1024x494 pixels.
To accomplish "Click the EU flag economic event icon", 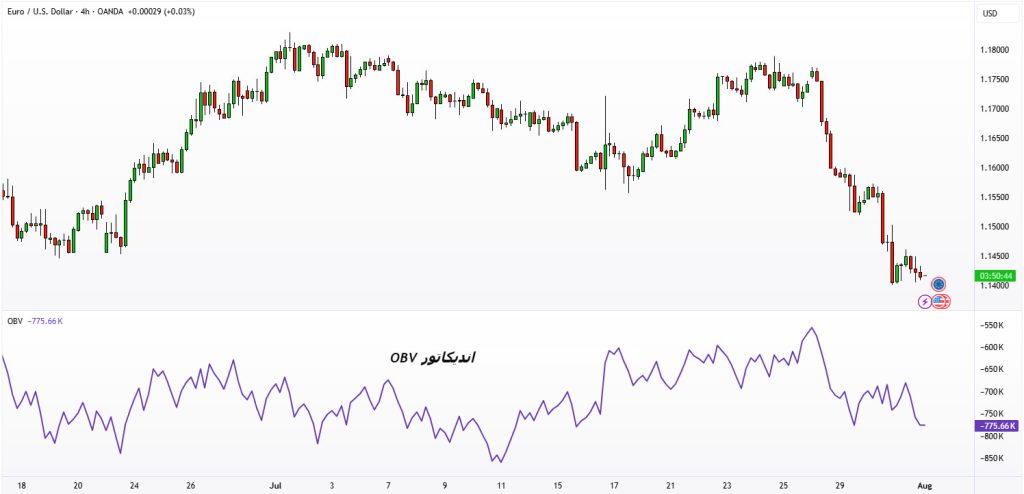I will tap(938, 284).
